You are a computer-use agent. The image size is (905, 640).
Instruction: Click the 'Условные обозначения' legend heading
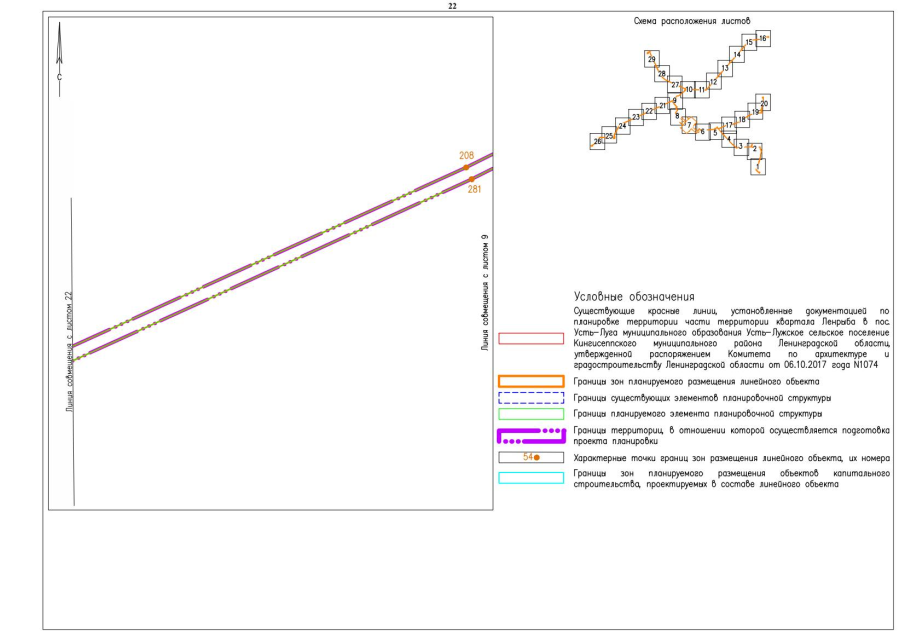click(x=634, y=297)
